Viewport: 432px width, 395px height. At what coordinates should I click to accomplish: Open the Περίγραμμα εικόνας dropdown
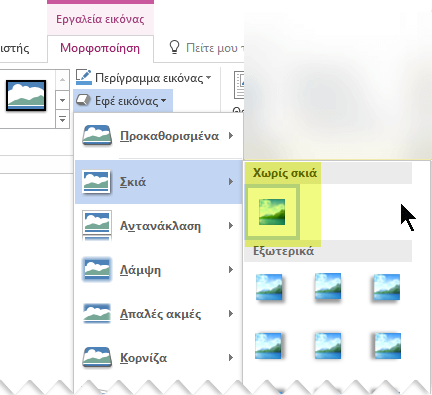point(144,78)
